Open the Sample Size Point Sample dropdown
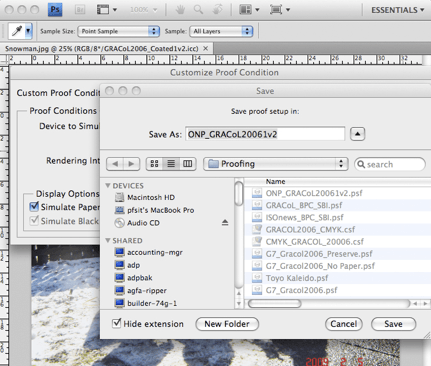 point(119,31)
